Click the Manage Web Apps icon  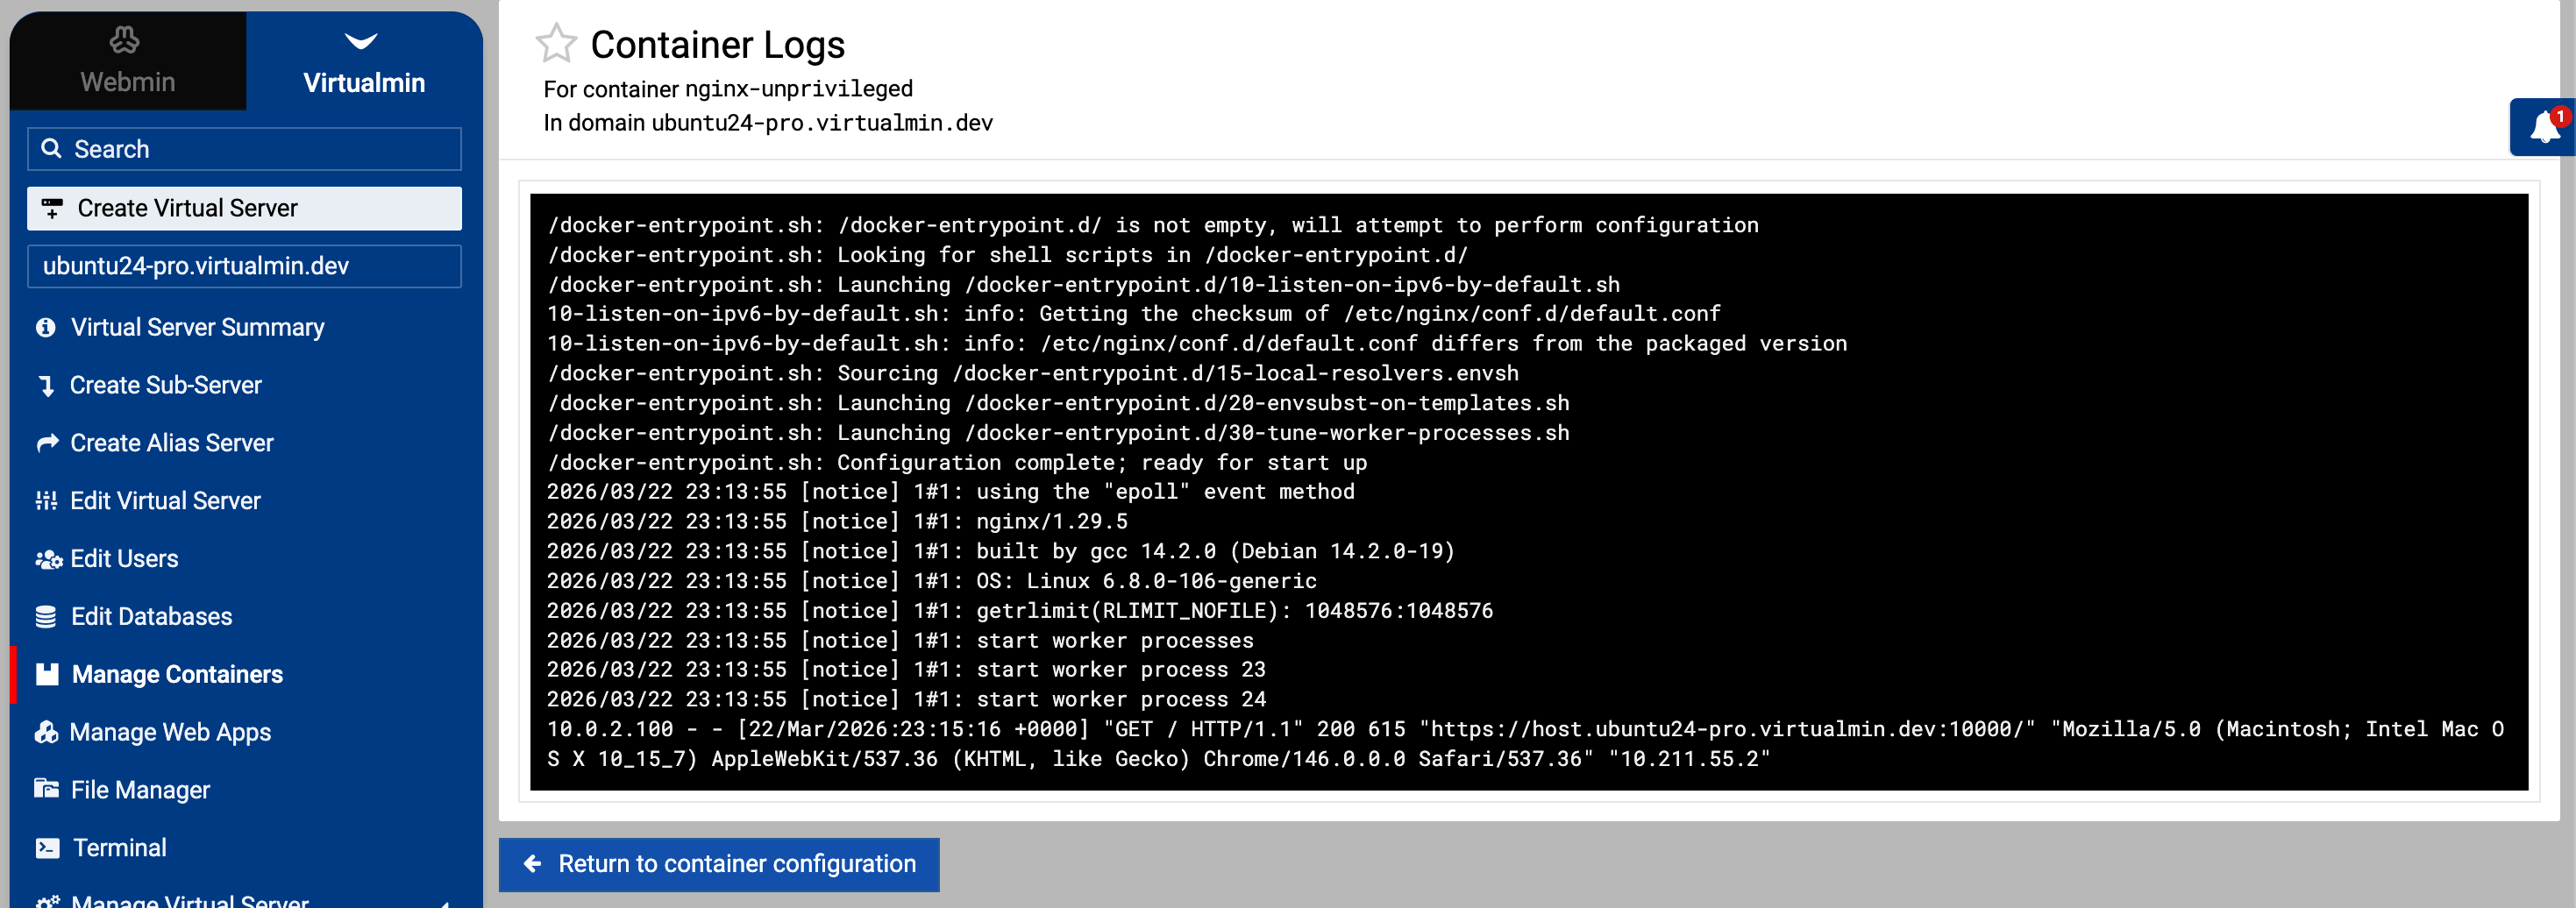46,733
